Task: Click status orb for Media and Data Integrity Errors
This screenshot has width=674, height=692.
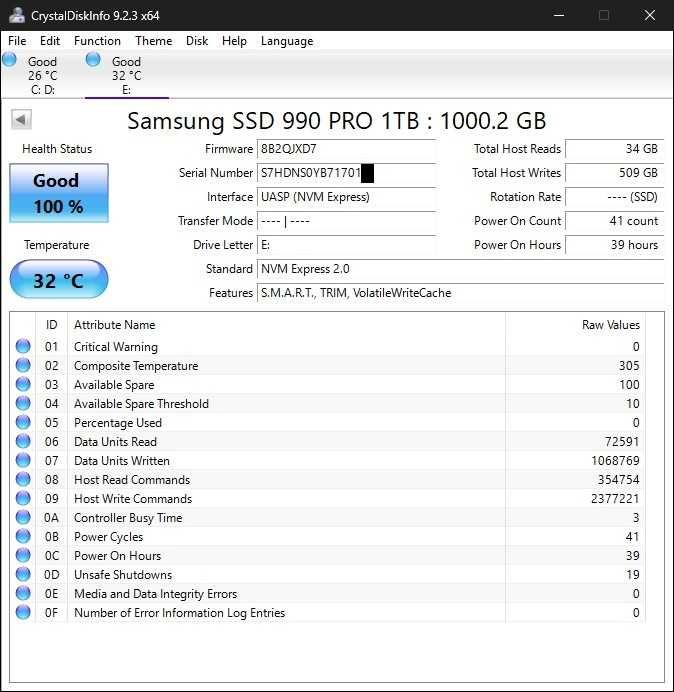Action: [23, 593]
